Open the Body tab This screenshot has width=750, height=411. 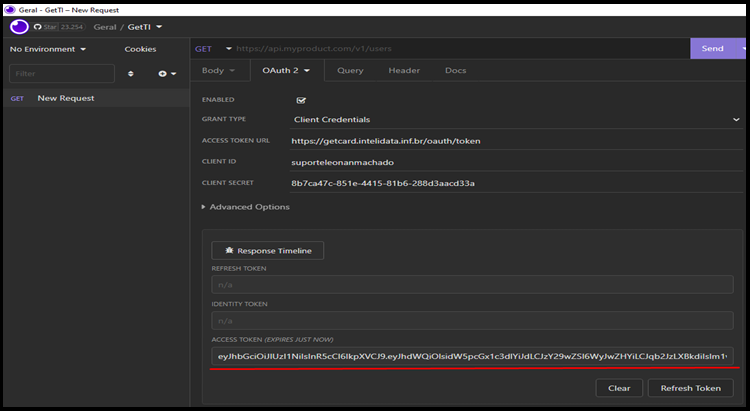(x=218, y=70)
